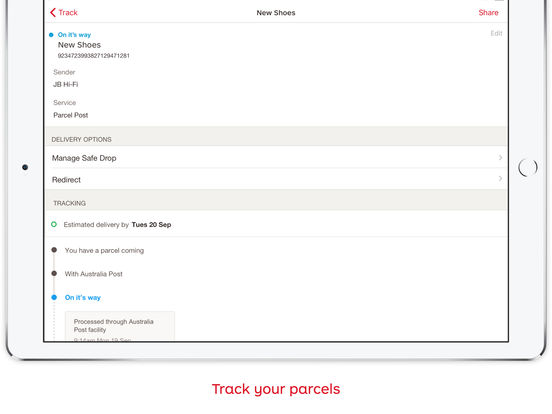Screen dimensions: 552x414
Task: Open the On it's way tracking step
Action: pyautogui.click(x=83, y=297)
